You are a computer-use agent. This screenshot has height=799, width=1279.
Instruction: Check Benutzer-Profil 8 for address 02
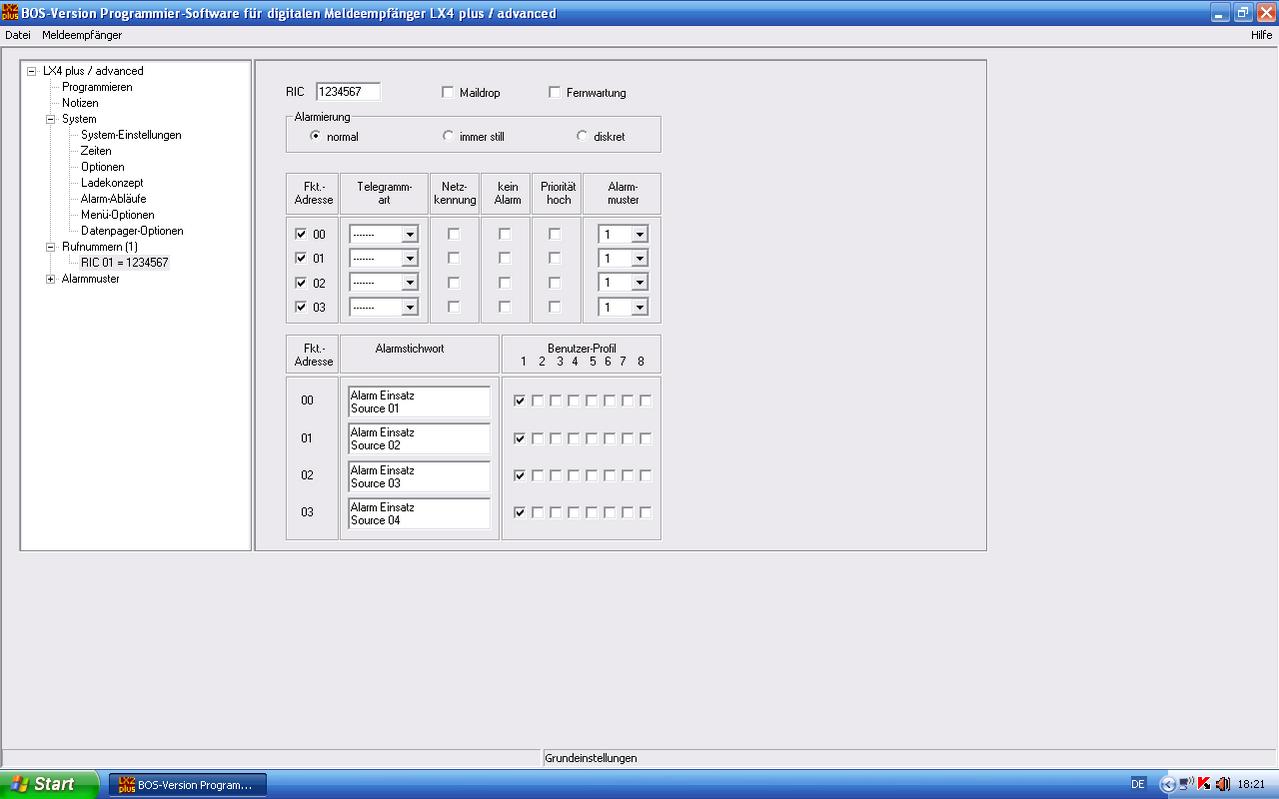645,476
